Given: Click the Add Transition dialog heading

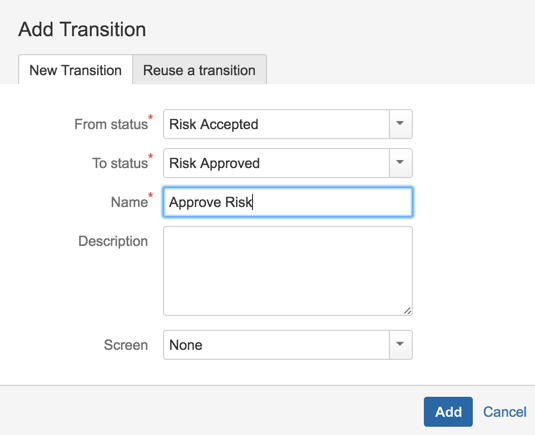Looking at the screenshot, I should (x=82, y=29).
